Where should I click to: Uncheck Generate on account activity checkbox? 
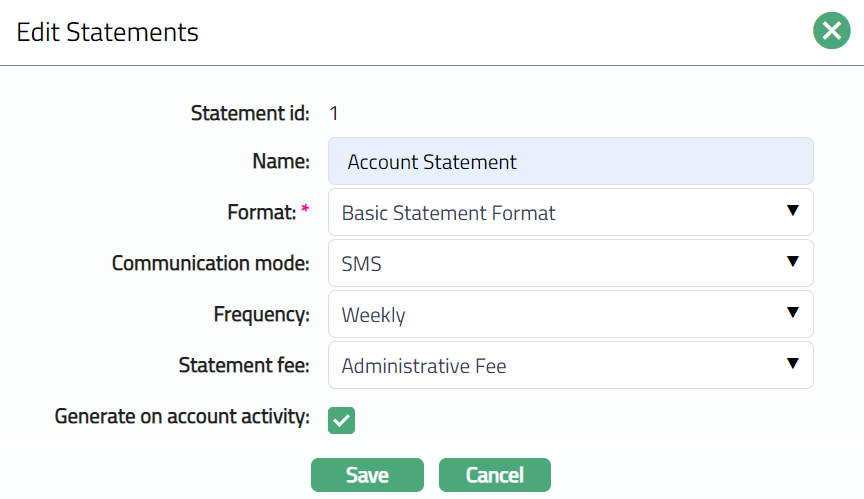tap(342, 421)
